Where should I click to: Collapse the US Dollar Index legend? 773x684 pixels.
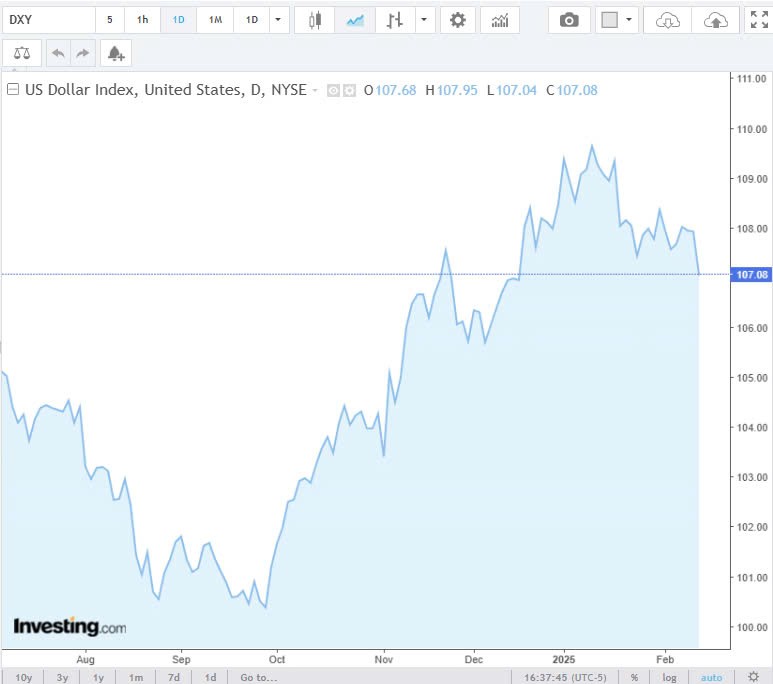[x=13, y=89]
